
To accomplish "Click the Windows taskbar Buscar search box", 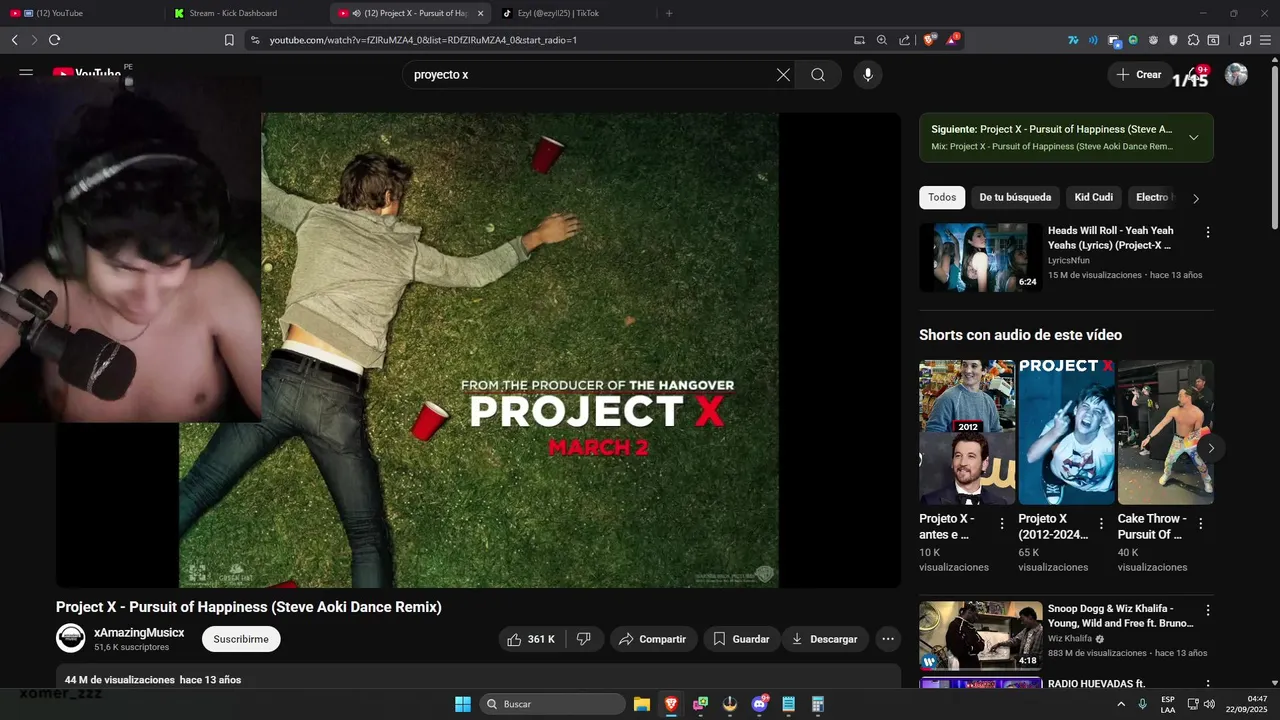I will [553, 704].
